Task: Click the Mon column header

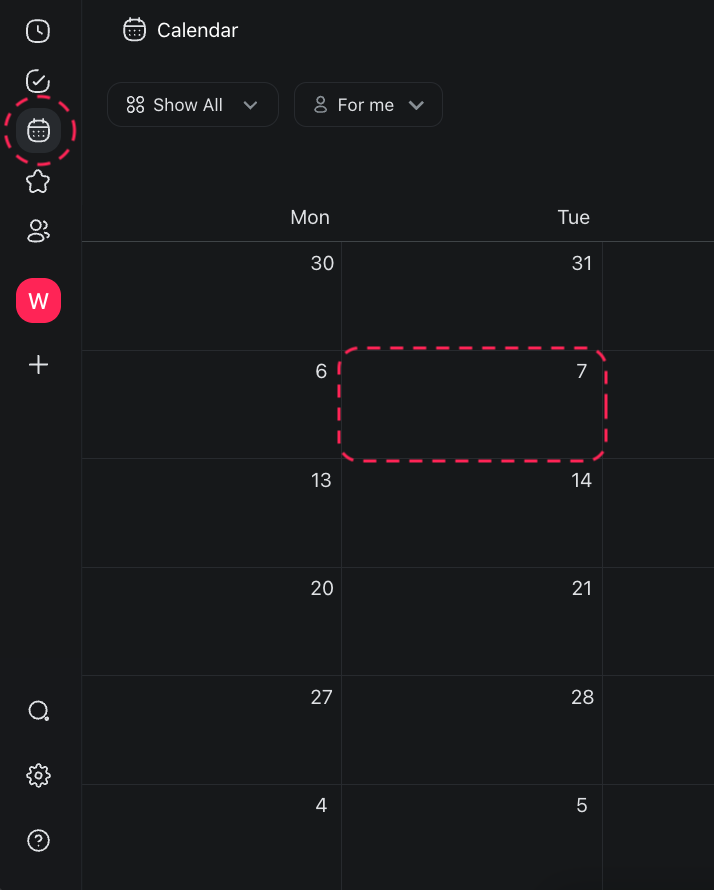Action: 310,217
